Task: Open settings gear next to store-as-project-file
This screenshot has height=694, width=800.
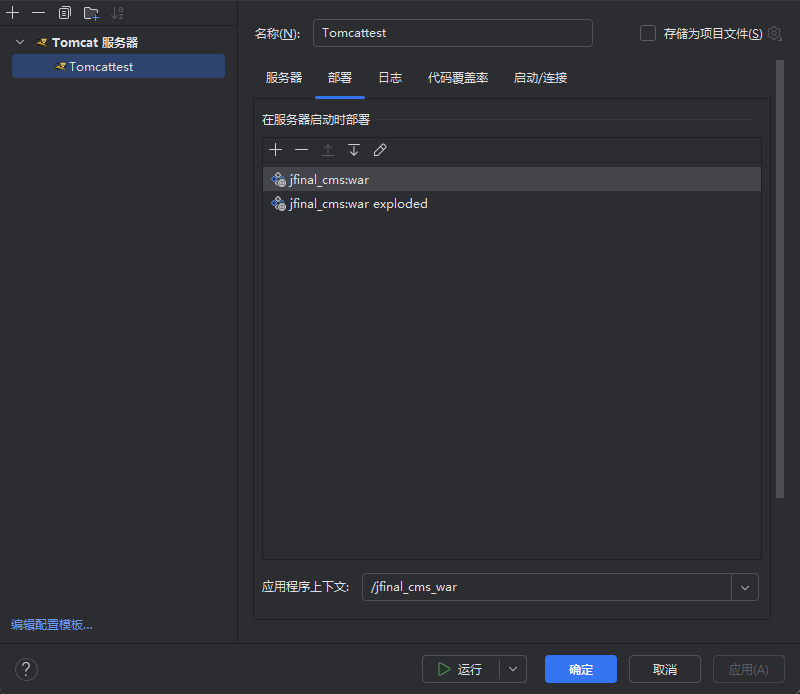Action: click(774, 33)
